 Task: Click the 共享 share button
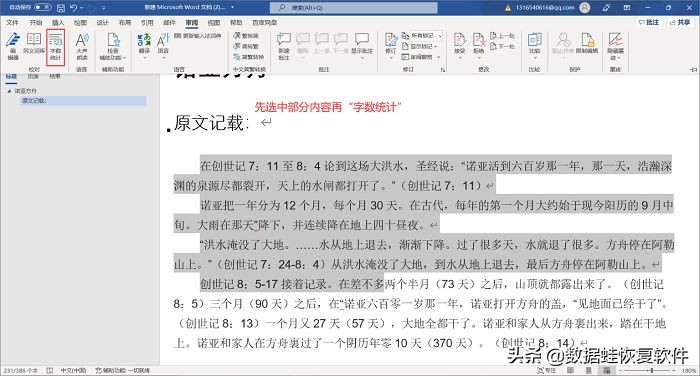coord(680,22)
